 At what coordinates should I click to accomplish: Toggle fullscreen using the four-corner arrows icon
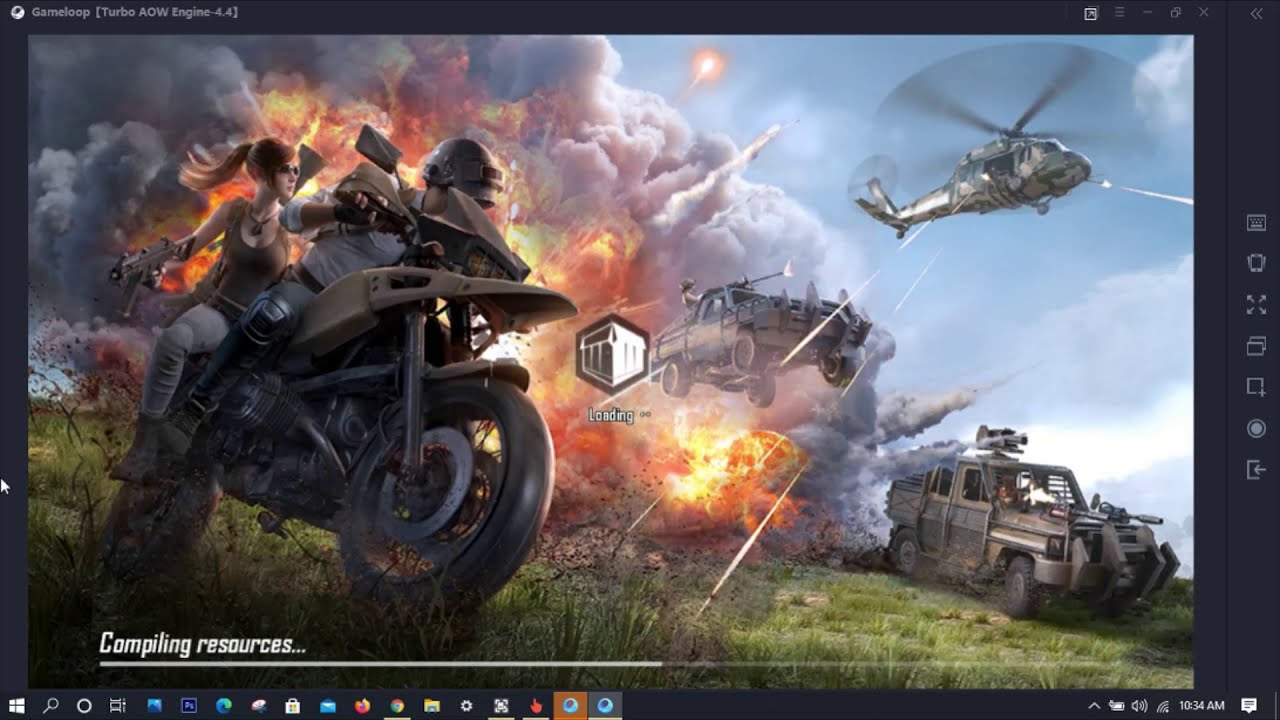pyautogui.click(x=1256, y=305)
